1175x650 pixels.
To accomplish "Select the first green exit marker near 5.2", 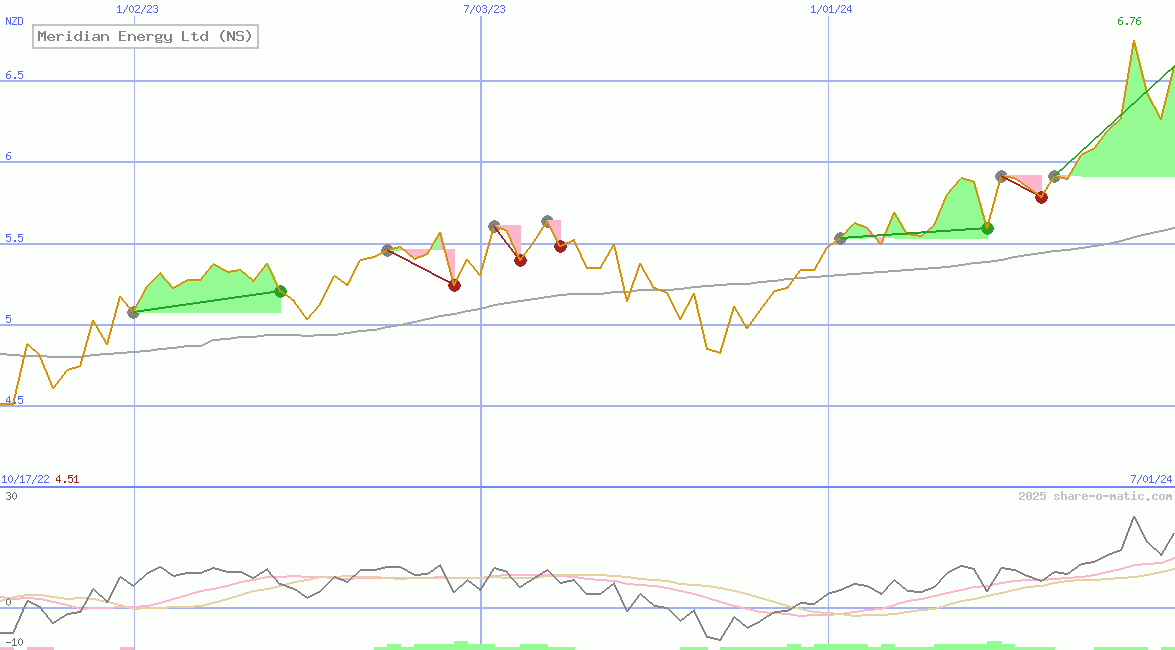I will tap(281, 291).
